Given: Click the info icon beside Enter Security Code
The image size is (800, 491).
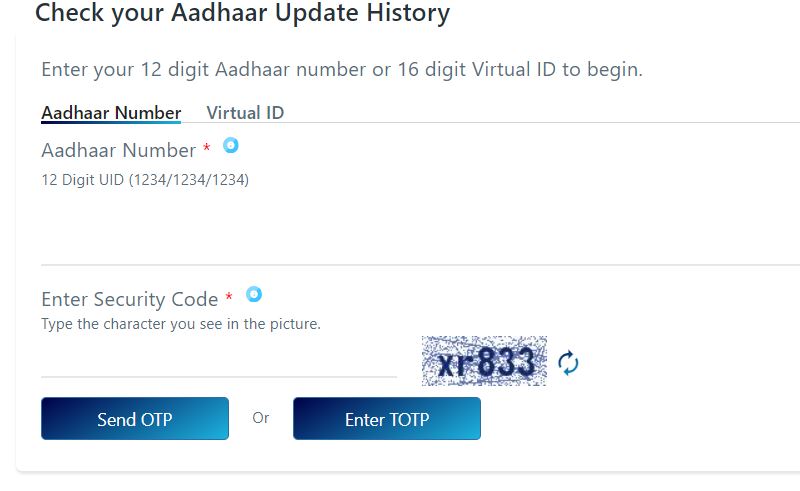Looking at the screenshot, I should point(254,294).
